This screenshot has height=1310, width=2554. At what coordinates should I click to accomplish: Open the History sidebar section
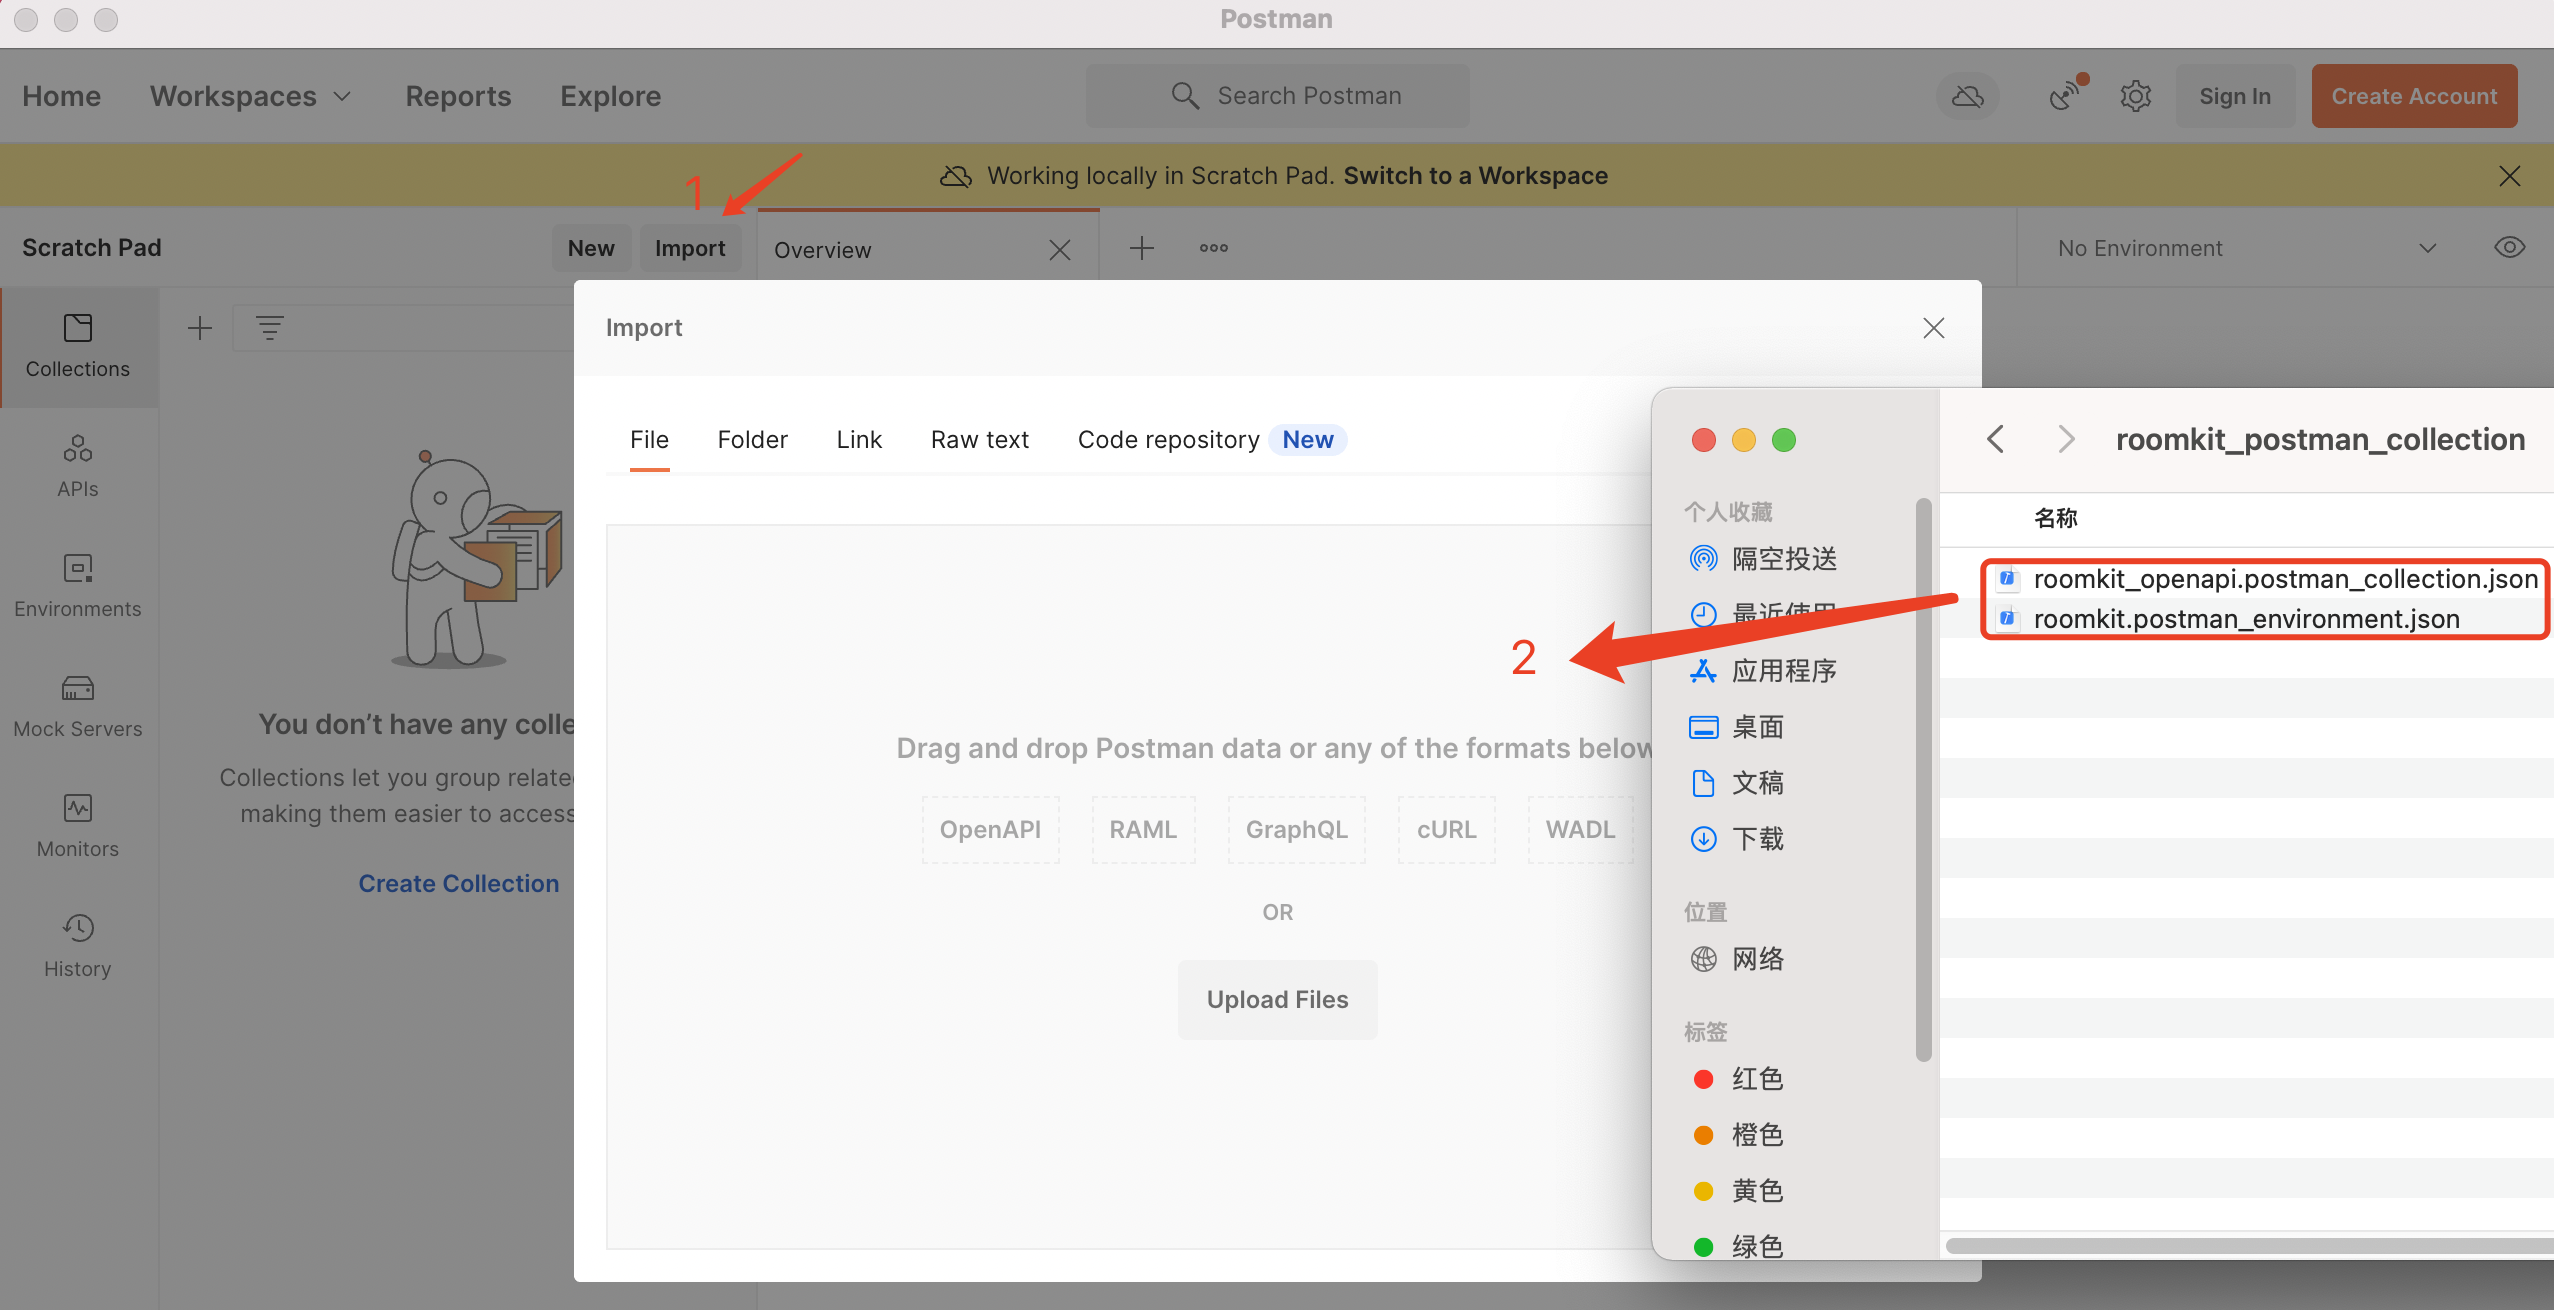coord(78,946)
